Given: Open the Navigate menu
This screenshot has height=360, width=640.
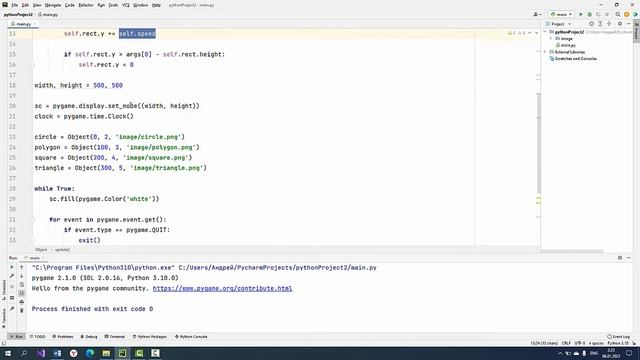Looking at the screenshot, I should (x=53, y=5).
